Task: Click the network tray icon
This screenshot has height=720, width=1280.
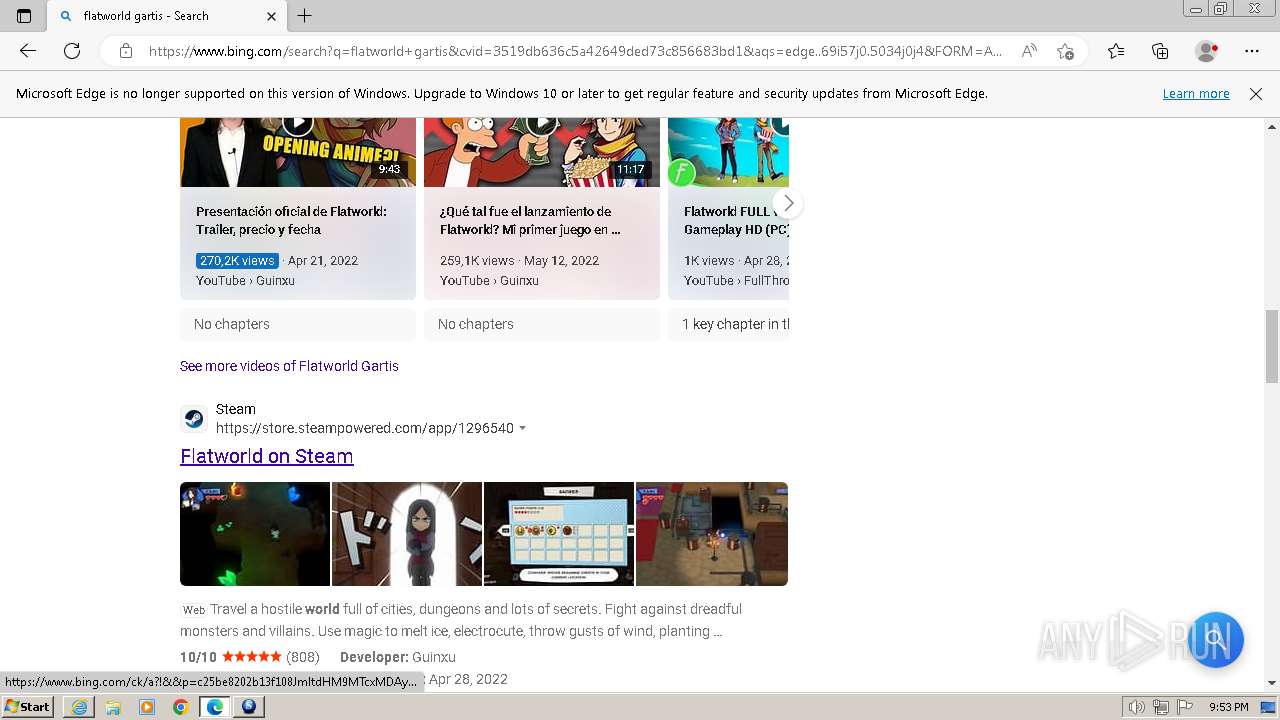Action: tap(1161, 707)
